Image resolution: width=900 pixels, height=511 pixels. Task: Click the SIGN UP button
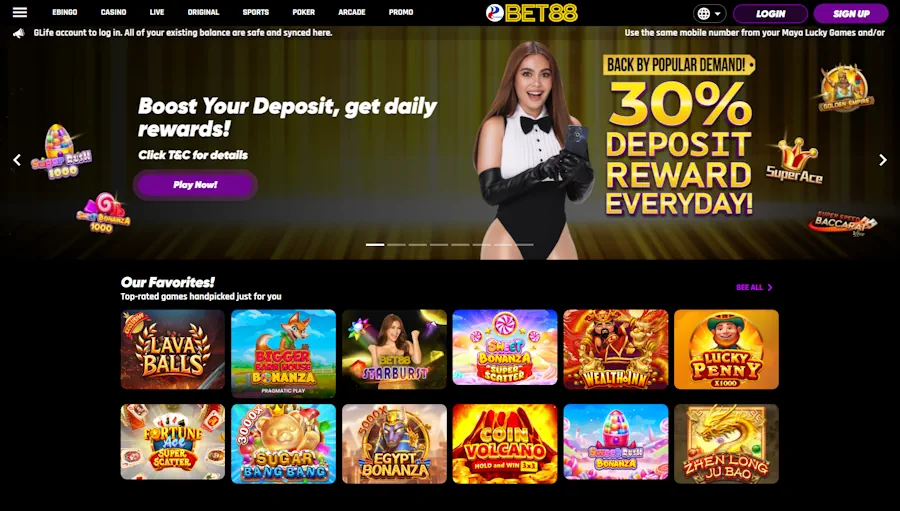point(851,14)
